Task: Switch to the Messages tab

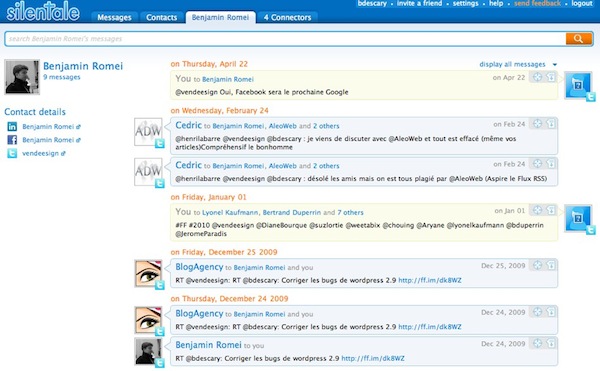Action: 114,17
